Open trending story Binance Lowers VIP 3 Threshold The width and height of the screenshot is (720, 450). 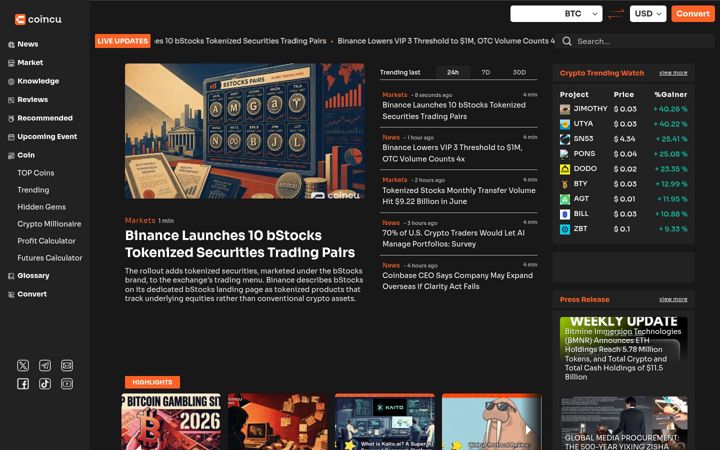(x=452, y=153)
